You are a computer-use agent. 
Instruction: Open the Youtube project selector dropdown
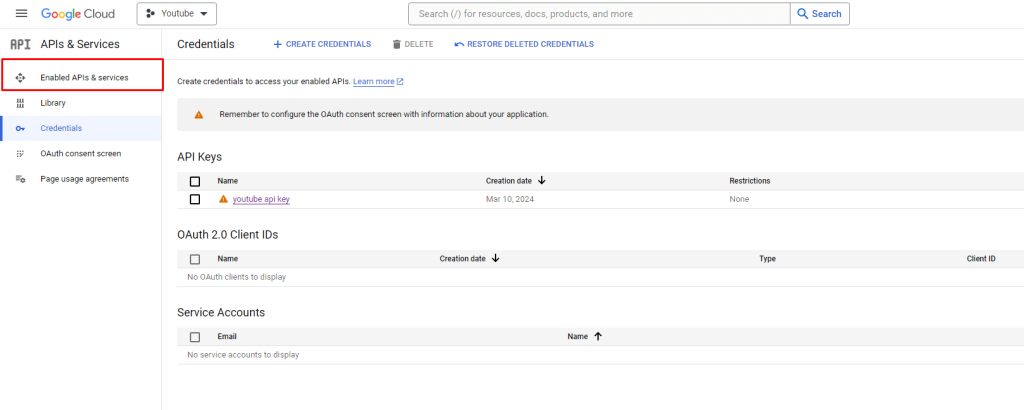pos(176,14)
